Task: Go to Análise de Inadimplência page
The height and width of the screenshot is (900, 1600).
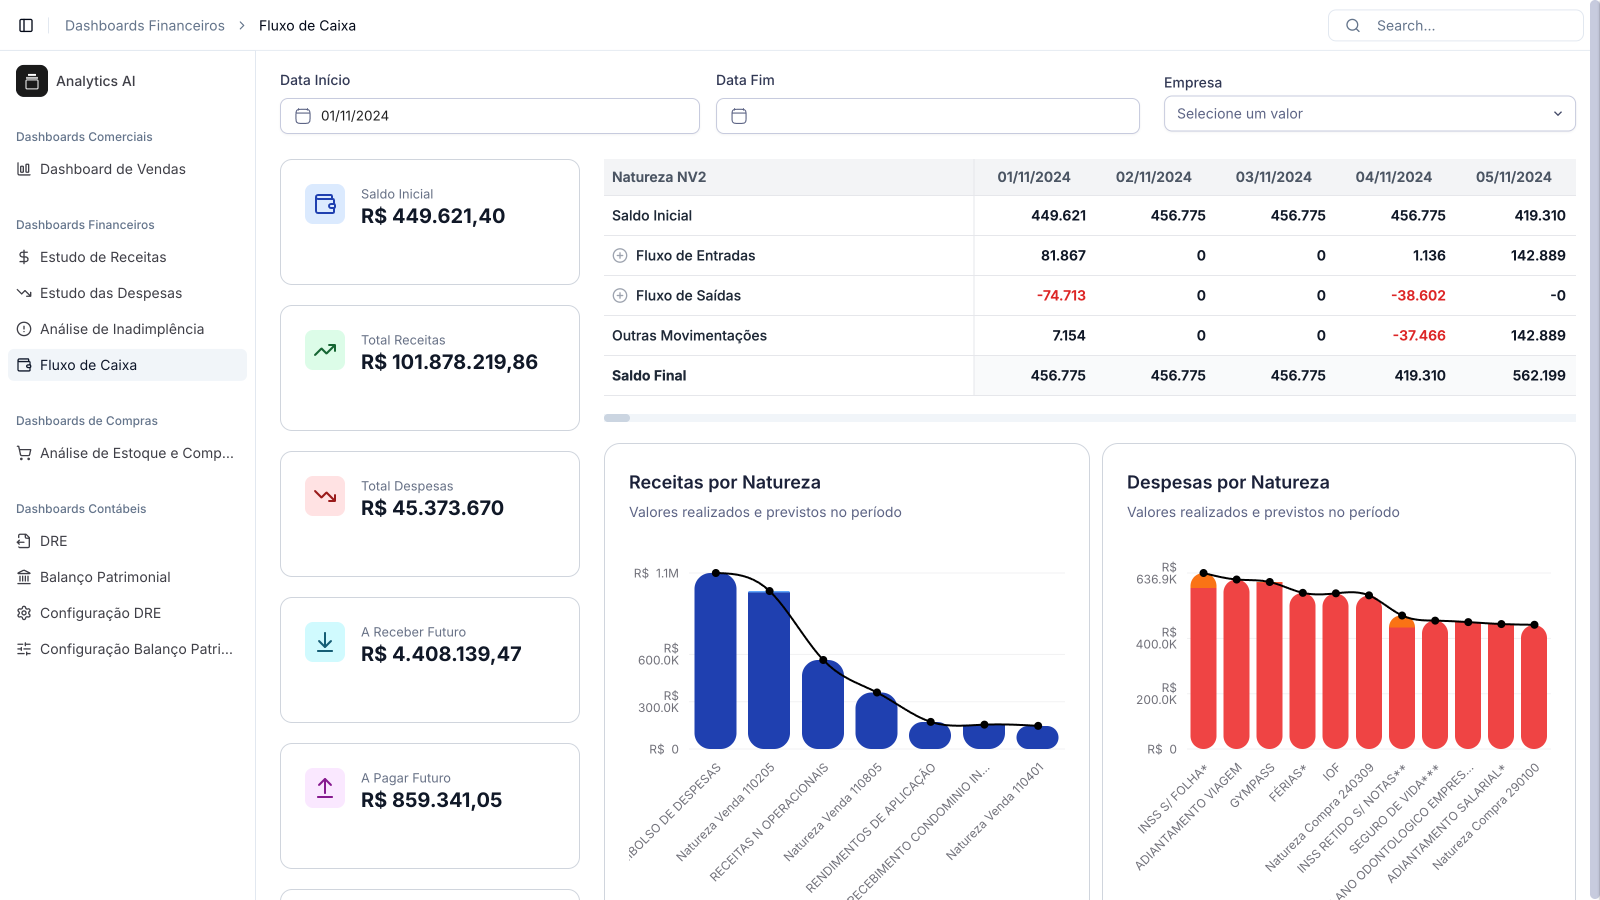Action: pyautogui.click(x=121, y=329)
